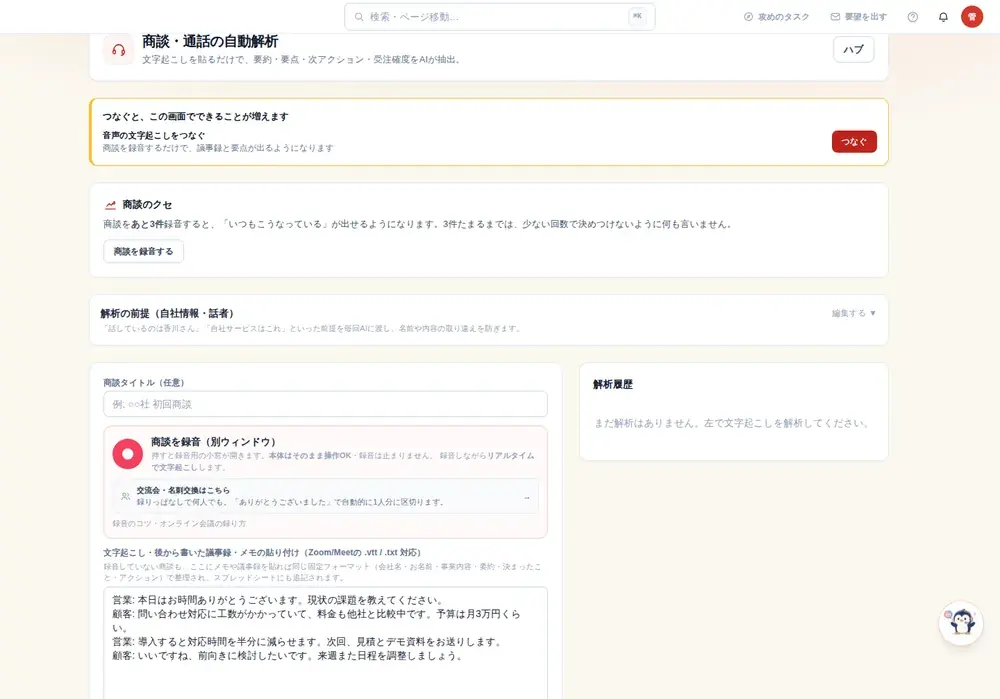Click the 商談のクセ heading
Image resolution: width=1000 pixels, height=699 pixels.
pyautogui.click(x=147, y=205)
